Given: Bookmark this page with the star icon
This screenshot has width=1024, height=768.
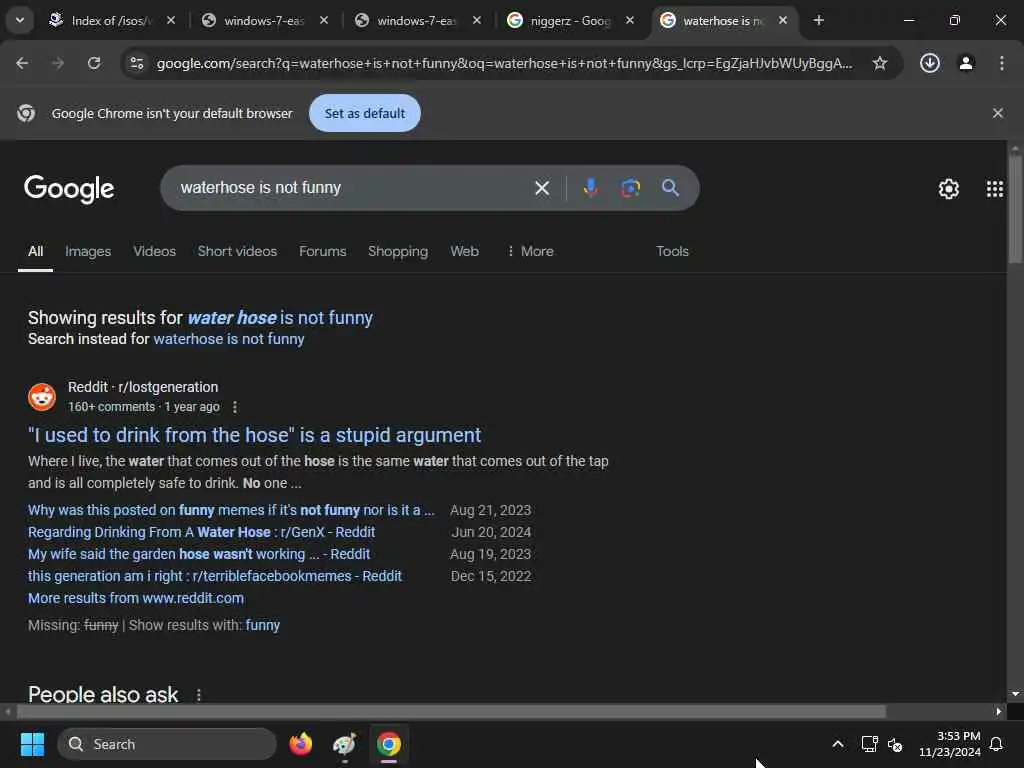Looking at the screenshot, I should click(x=880, y=63).
